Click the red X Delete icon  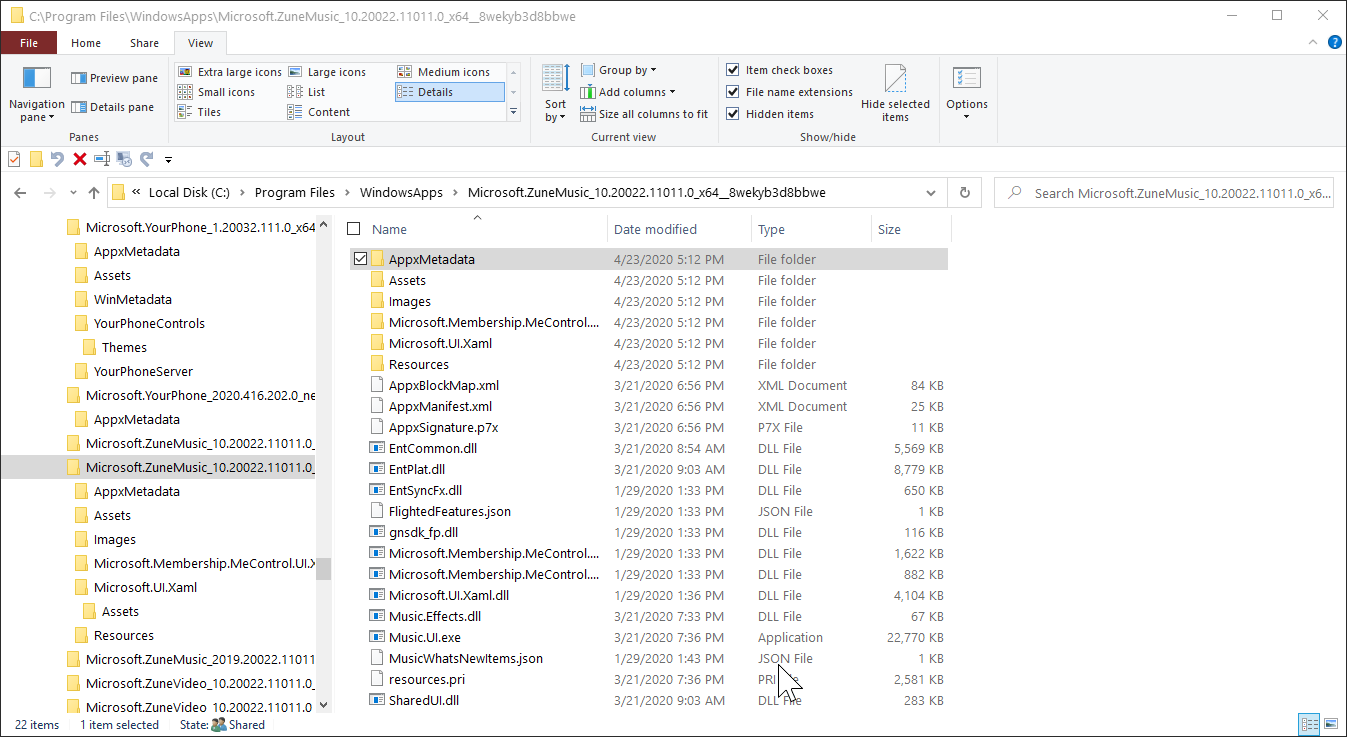[80, 159]
